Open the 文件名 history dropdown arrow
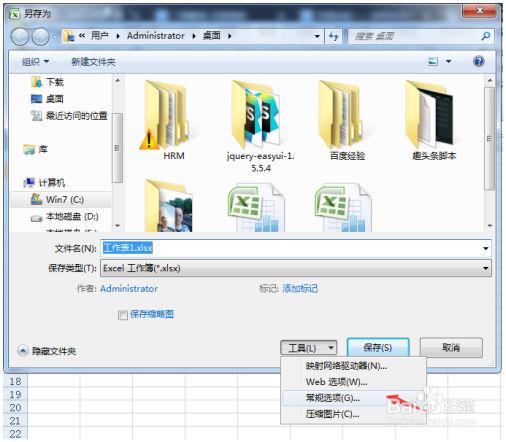The height and width of the screenshot is (442, 506). click(x=486, y=248)
